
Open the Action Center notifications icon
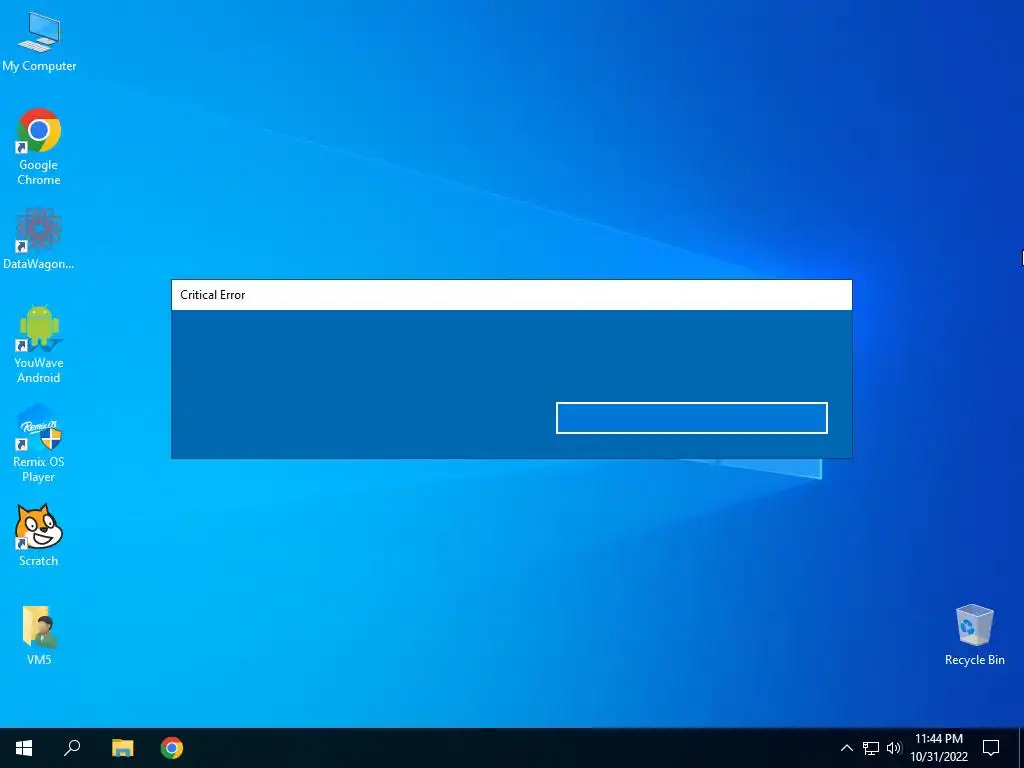pyautogui.click(x=991, y=748)
